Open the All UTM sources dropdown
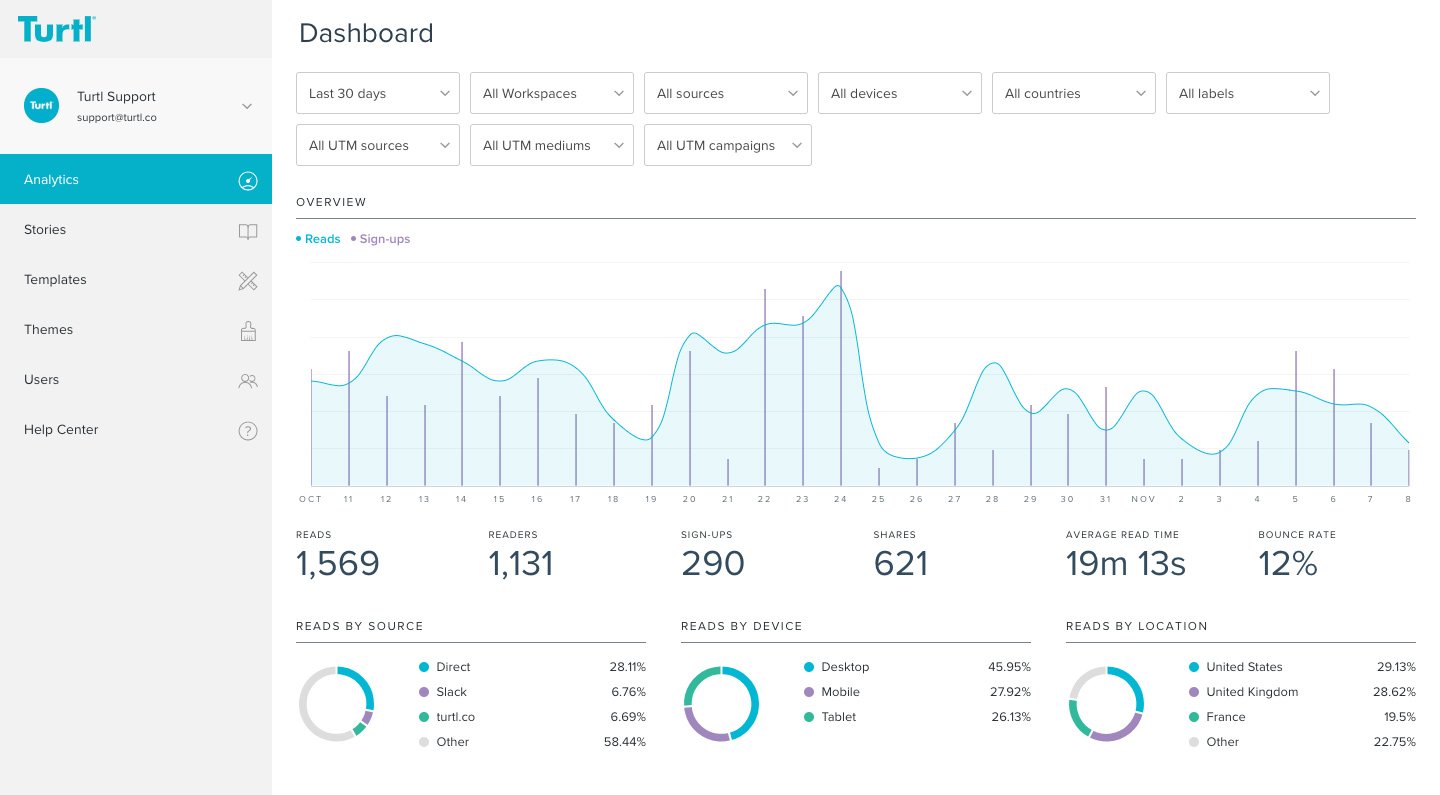 tap(378, 145)
